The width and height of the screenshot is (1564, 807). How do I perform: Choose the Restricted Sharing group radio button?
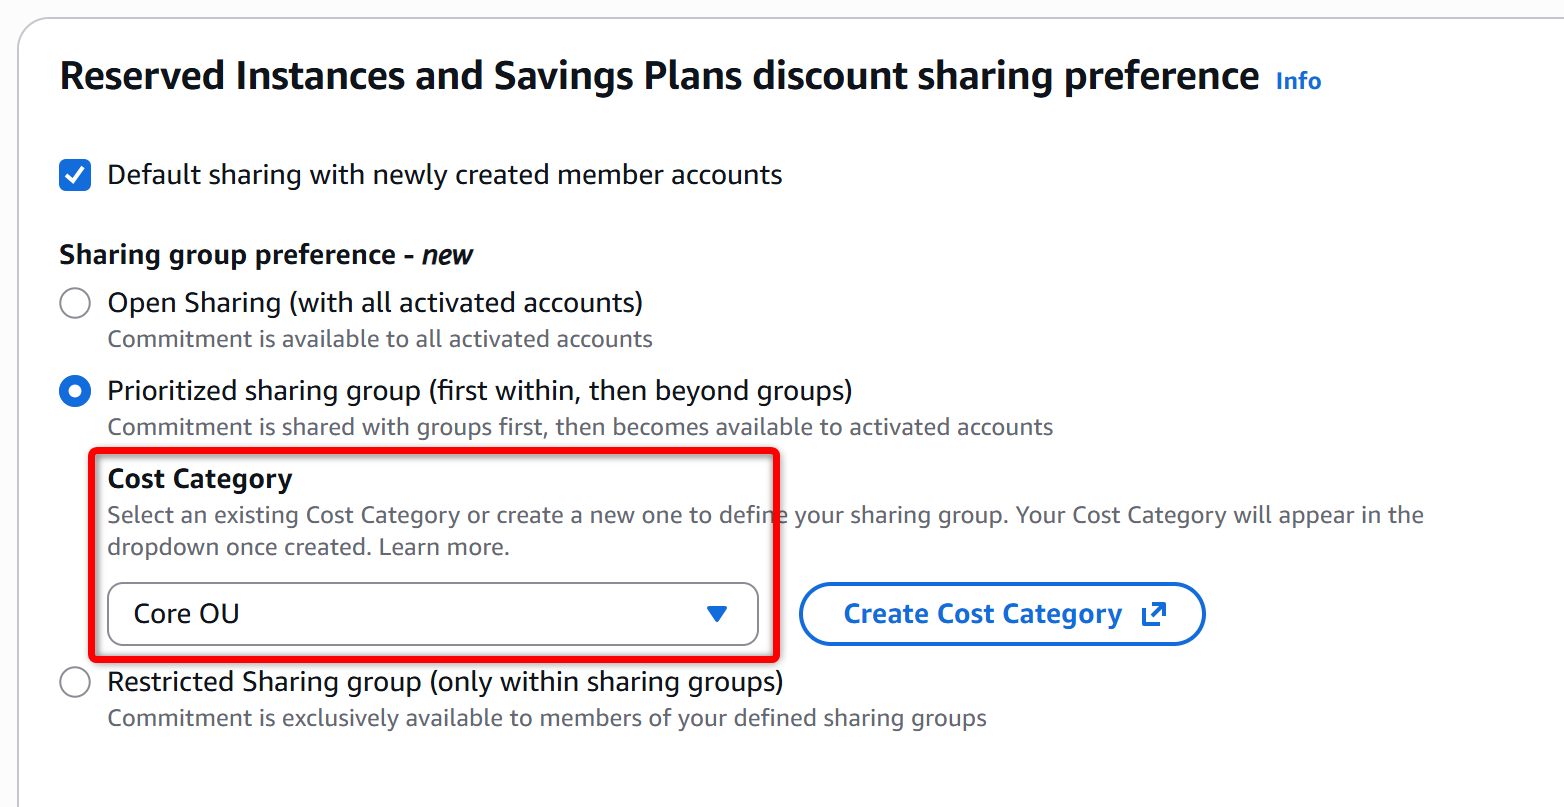75,683
